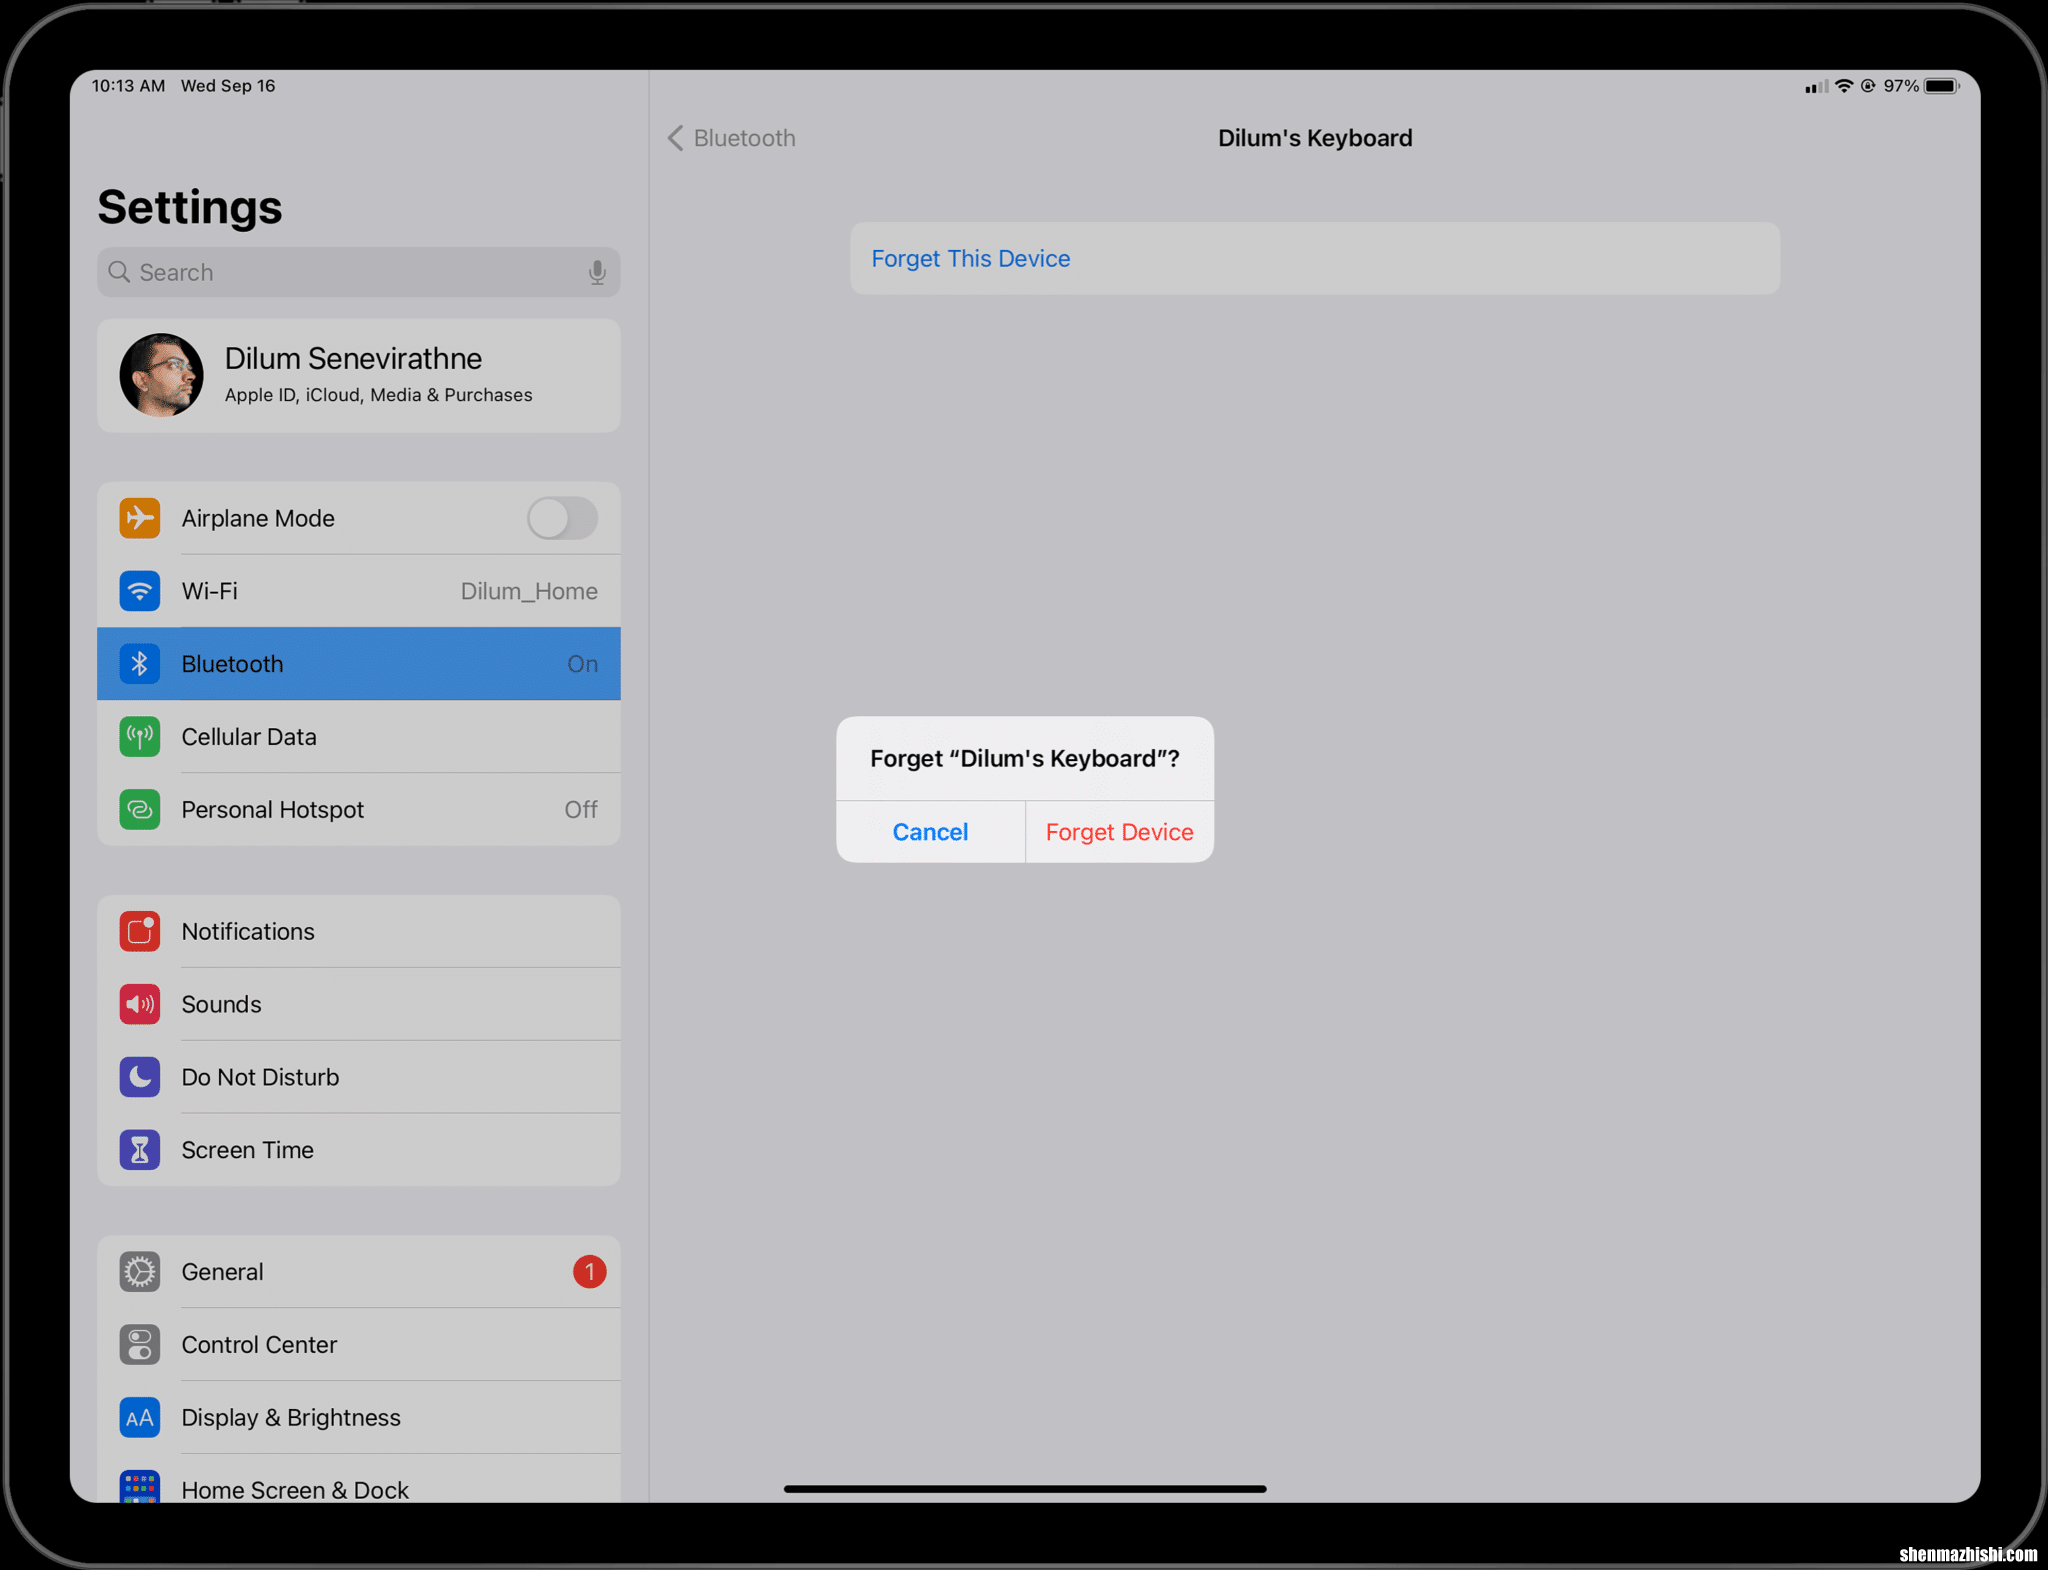Image resolution: width=2048 pixels, height=1570 pixels.
Task: Tap the Dilum's Keyboard page title
Action: [1315, 138]
